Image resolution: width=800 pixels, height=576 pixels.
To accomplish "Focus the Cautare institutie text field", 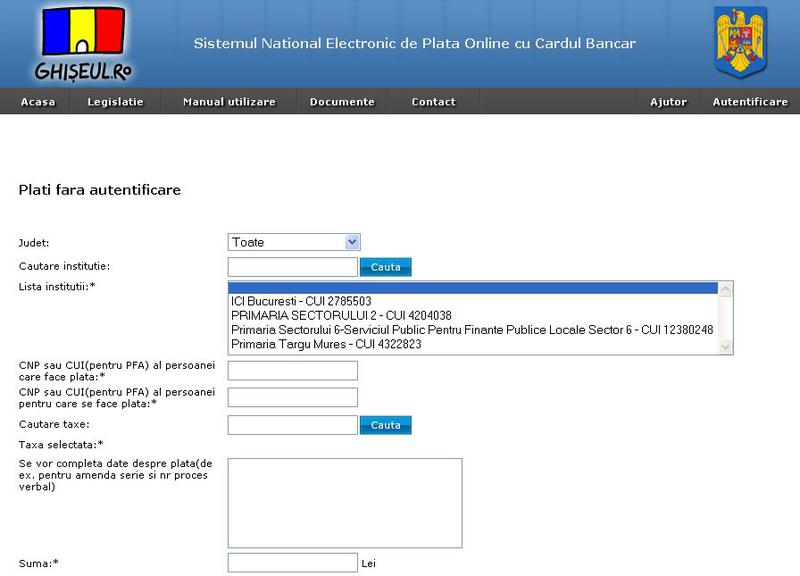I will tap(292, 267).
